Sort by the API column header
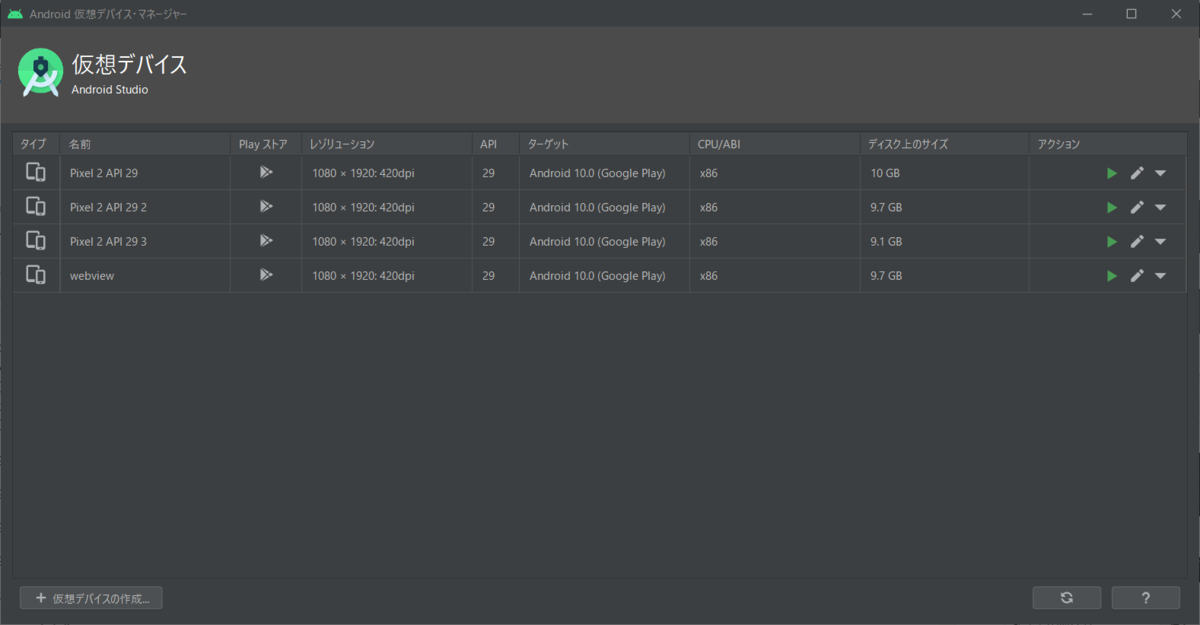Image resolution: width=1200 pixels, height=625 pixels. pos(496,144)
